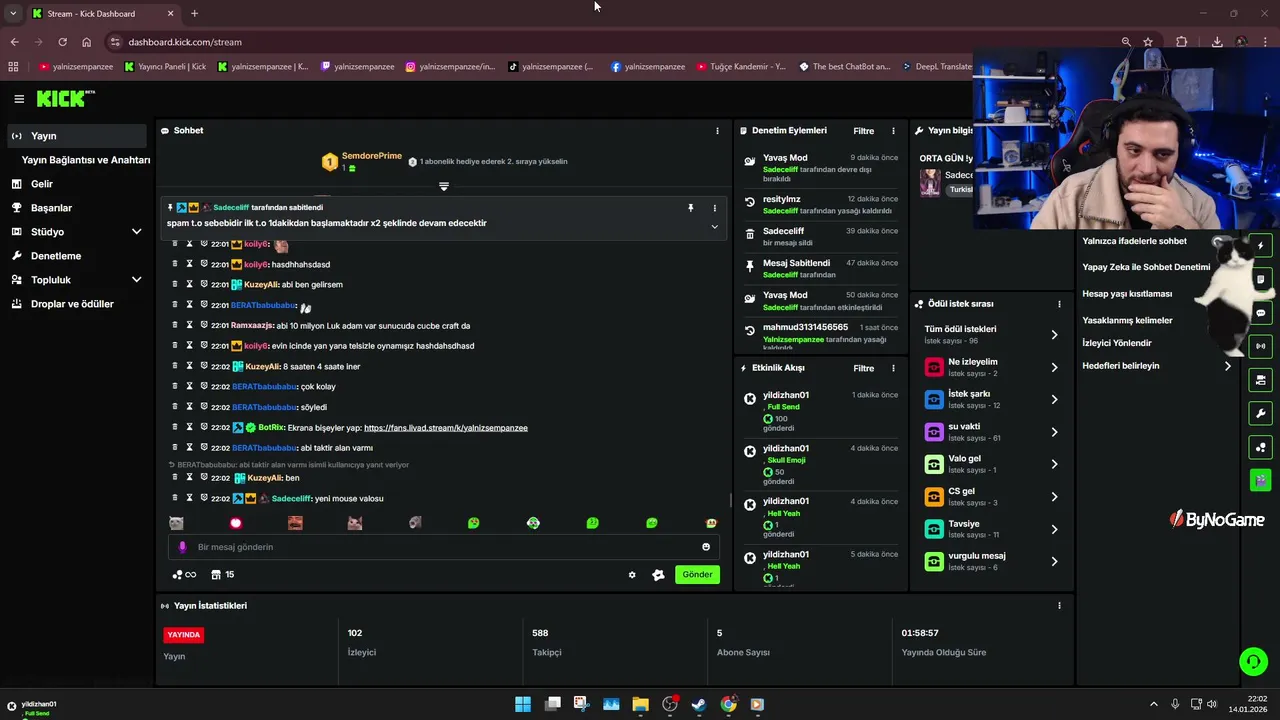Click the chat bubble icon in right sidebar
Image resolution: width=1280 pixels, height=720 pixels.
tap(1260, 313)
